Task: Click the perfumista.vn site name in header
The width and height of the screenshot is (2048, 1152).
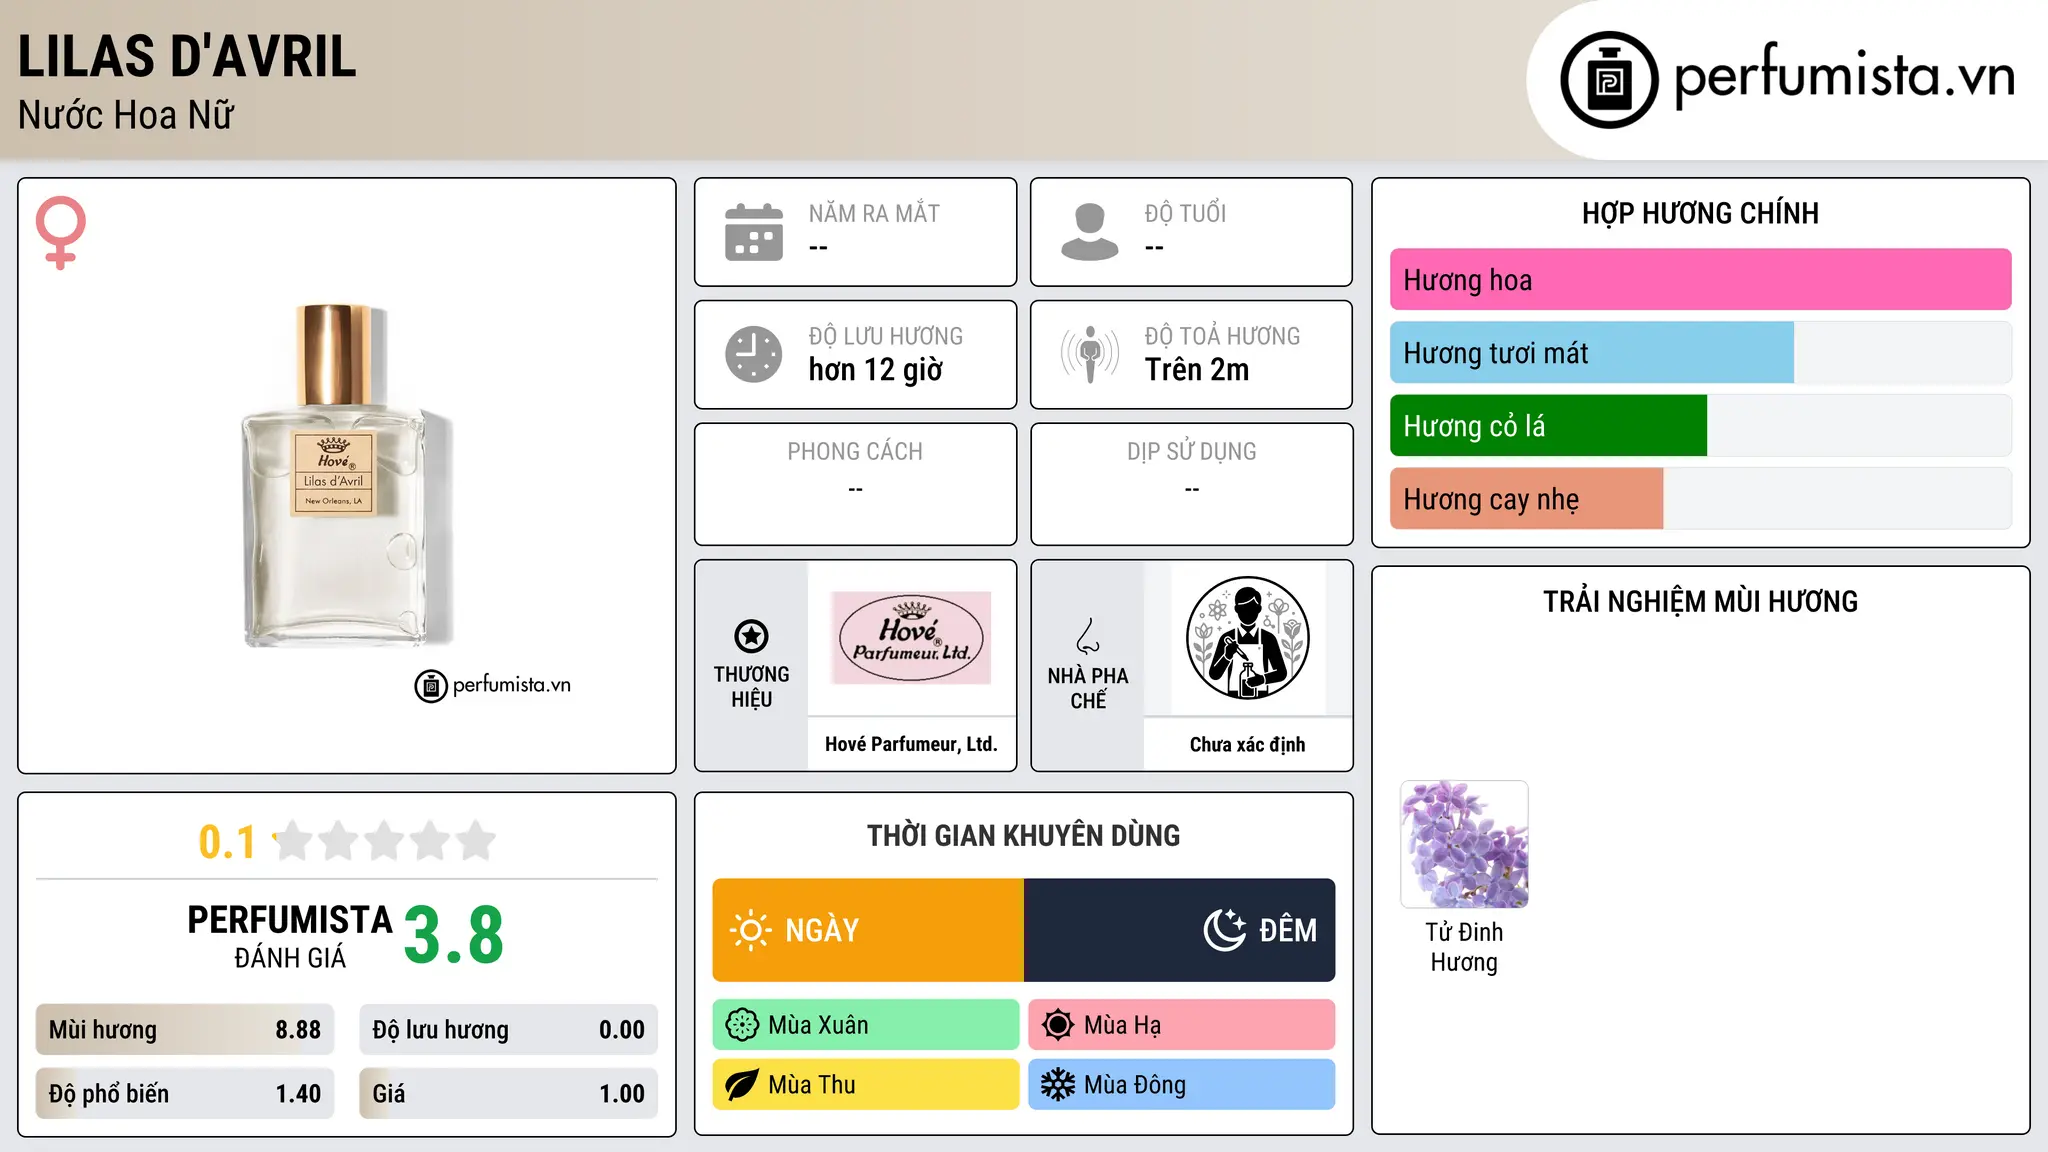Action: [x=1844, y=76]
